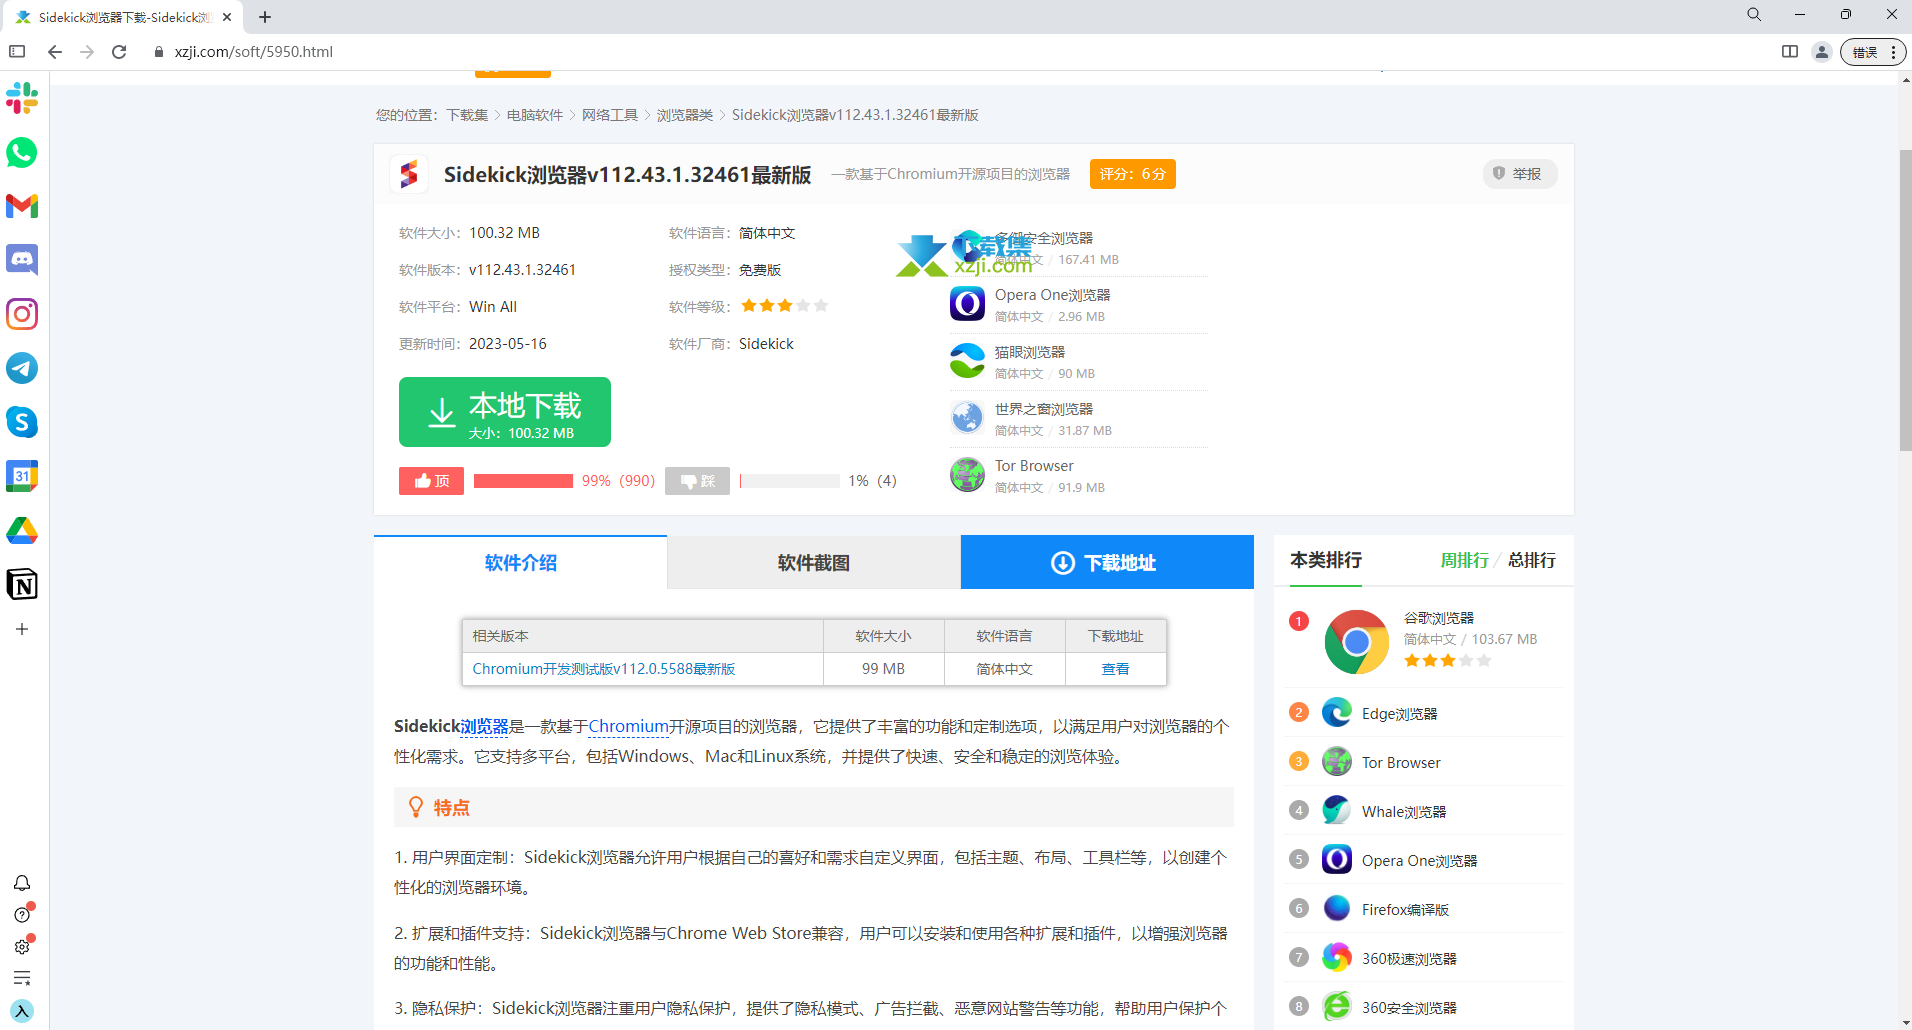Screen dimensions: 1912x1030
Task: Open browser menu three dots
Action: point(1893,52)
